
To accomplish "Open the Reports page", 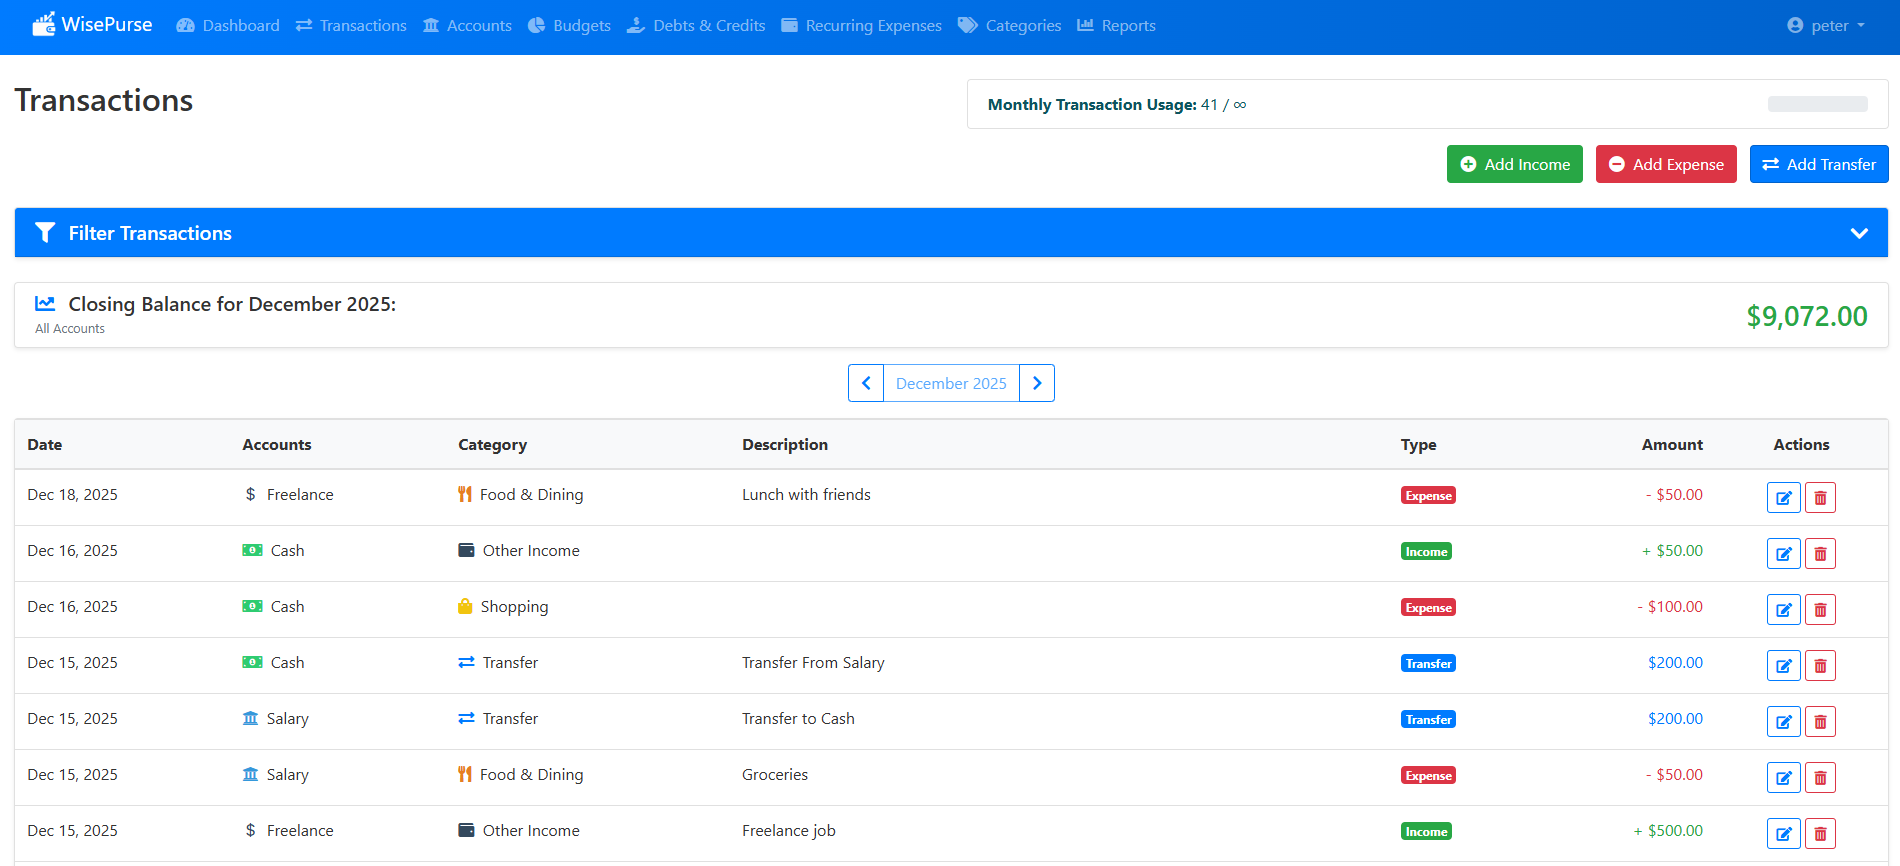I will [x=1116, y=25].
